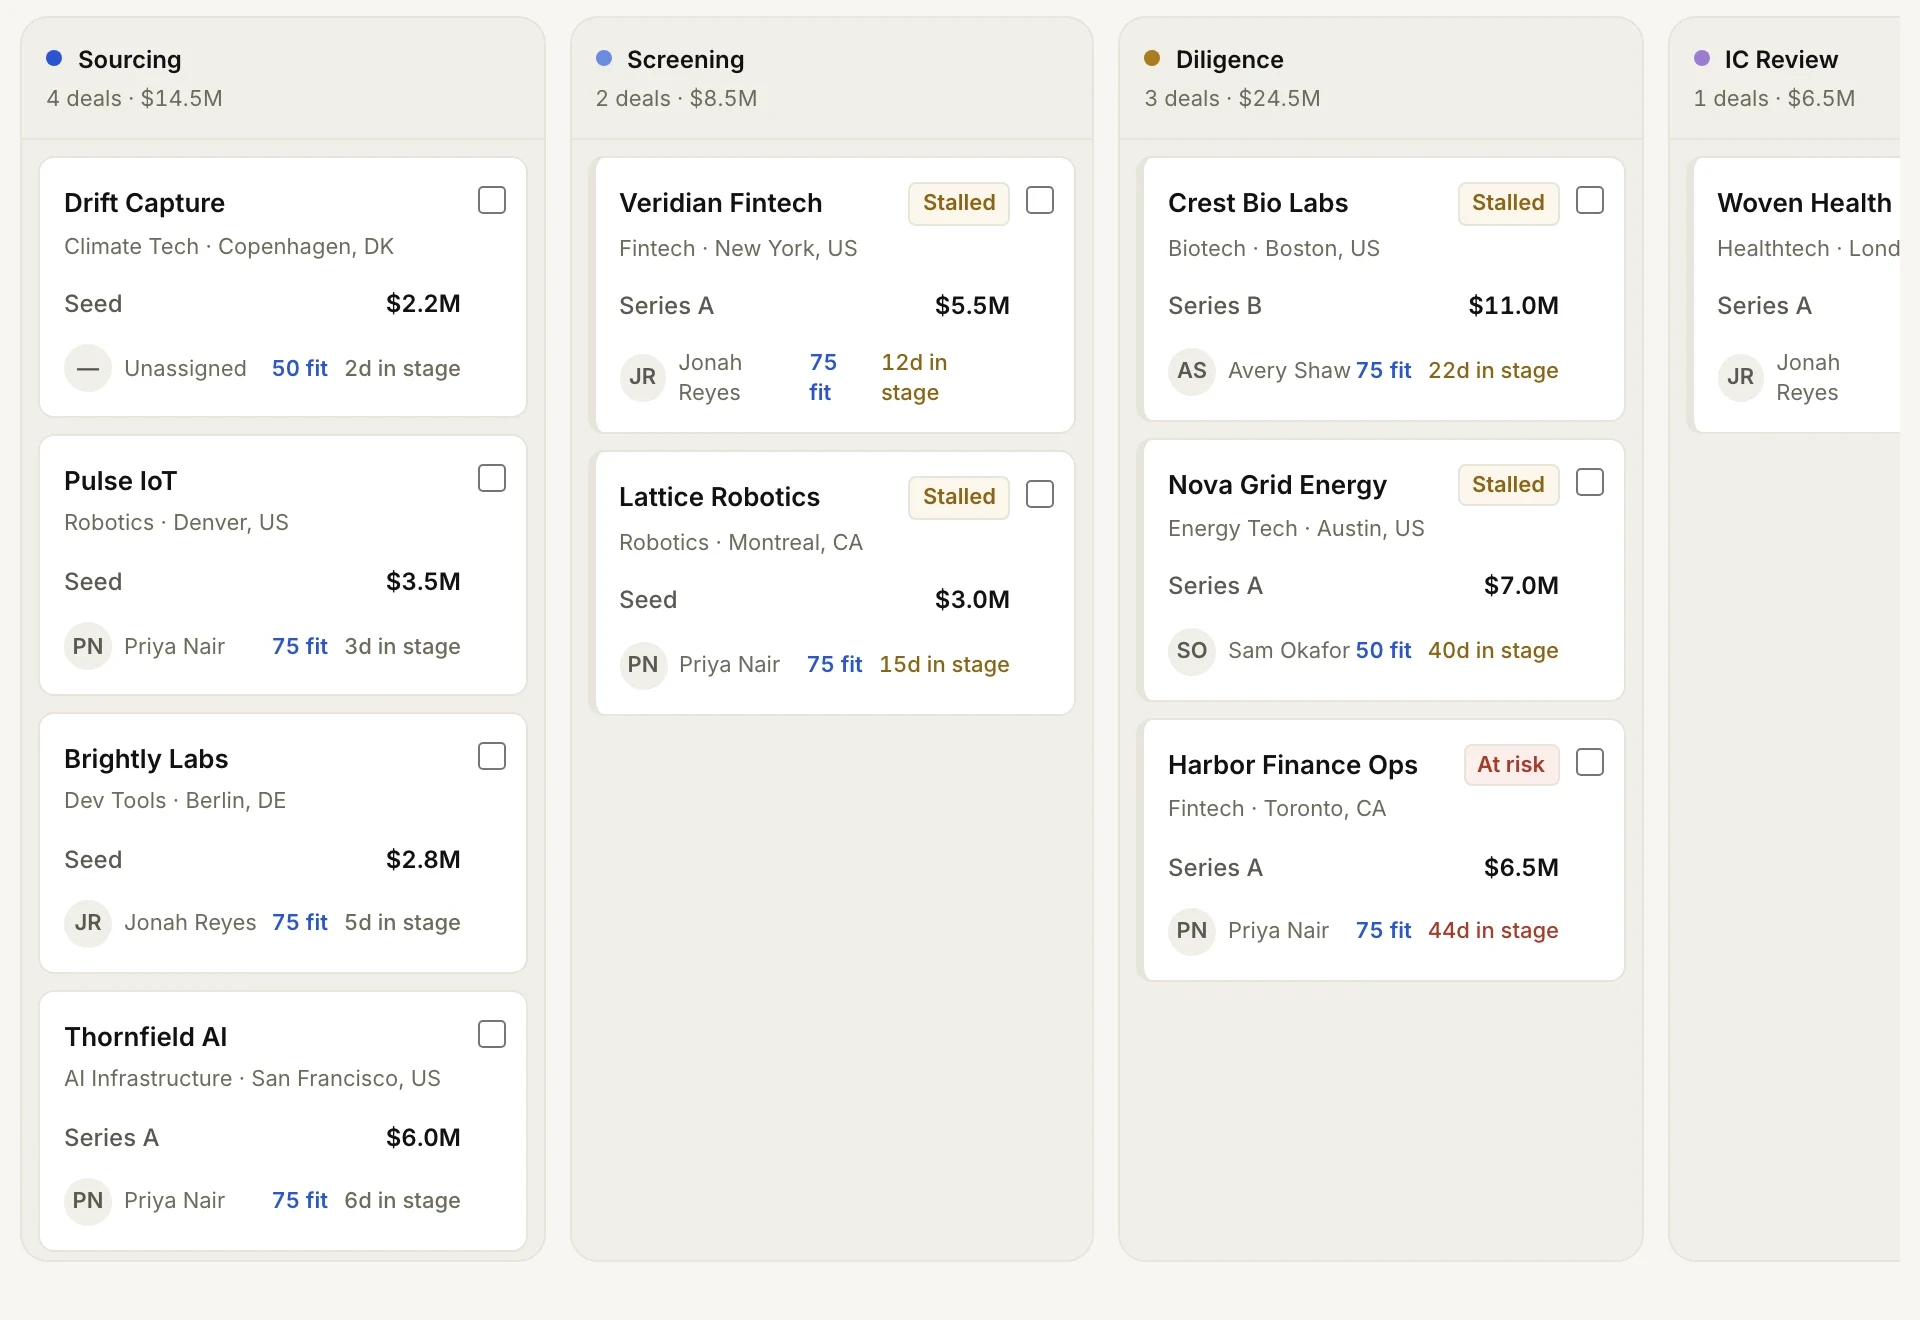The height and width of the screenshot is (1320, 1920).
Task: Click the blue dot beside Sourcing
Action: [54, 58]
